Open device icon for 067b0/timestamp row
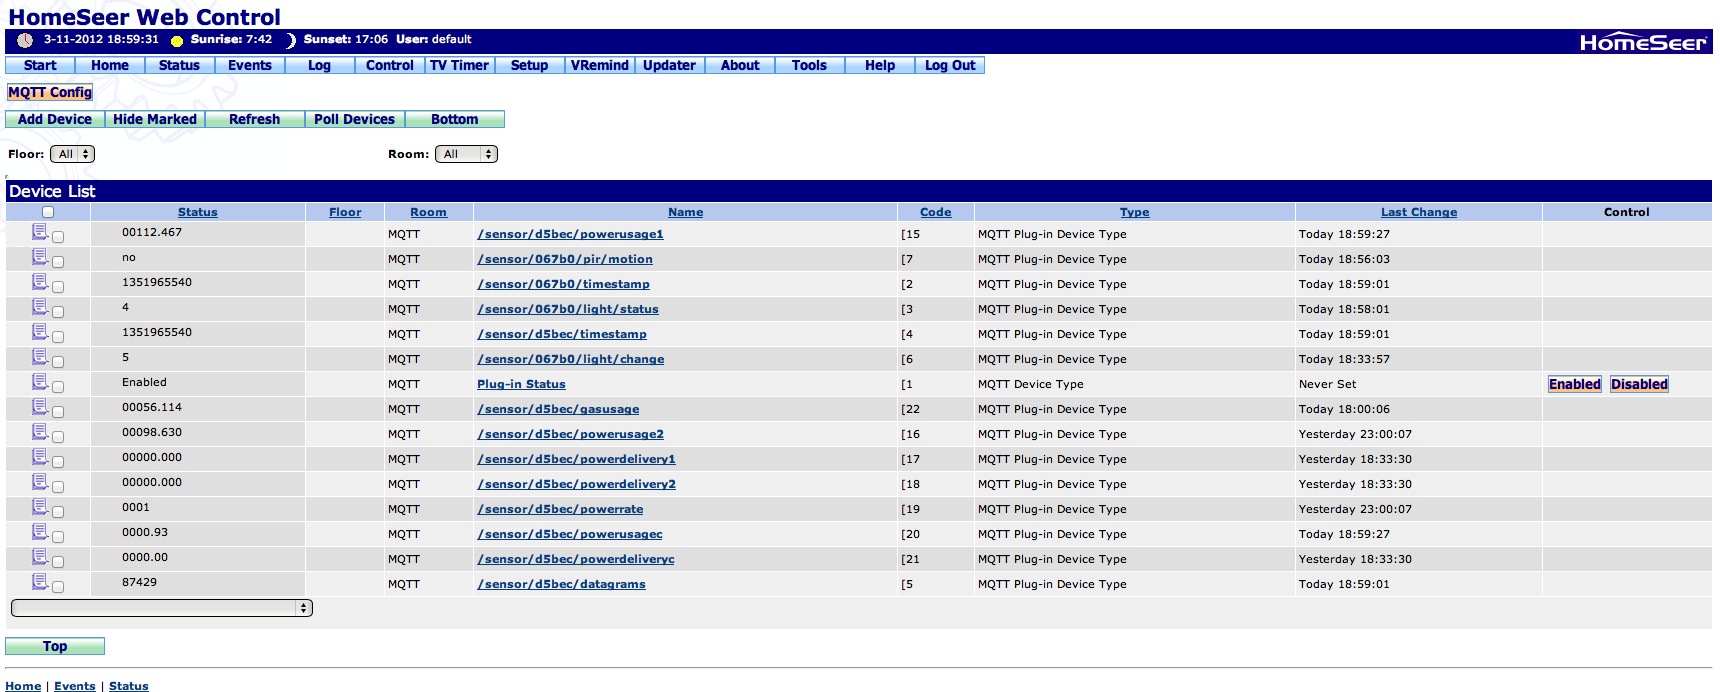Image resolution: width=1720 pixels, height=692 pixels. pyautogui.click(x=40, y=282)
